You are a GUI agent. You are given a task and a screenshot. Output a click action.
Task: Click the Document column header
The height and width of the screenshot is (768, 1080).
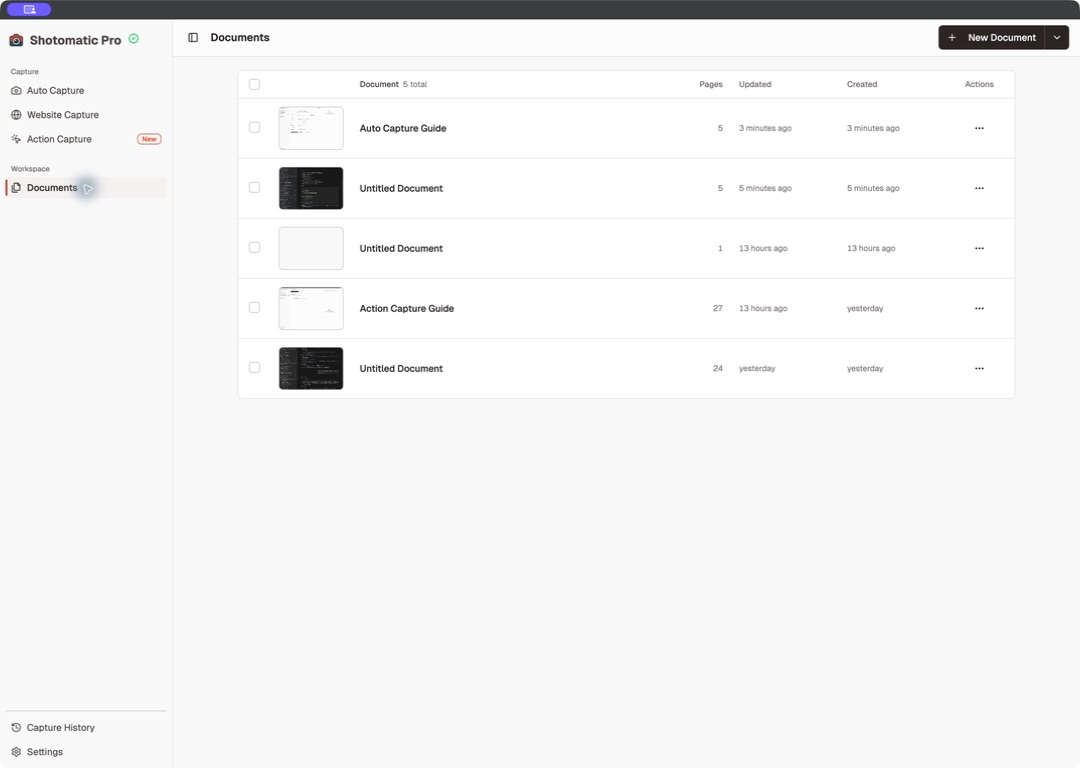tap(379, 84)
